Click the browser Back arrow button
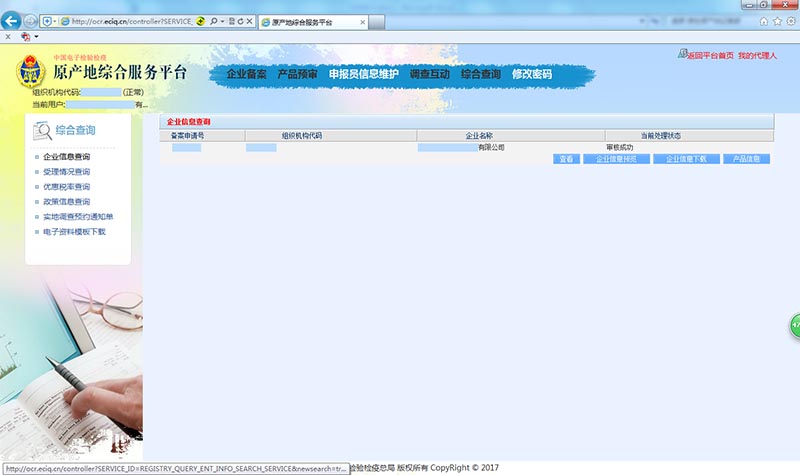This screenshot has width=800, height=475. (x=14, y=21)
